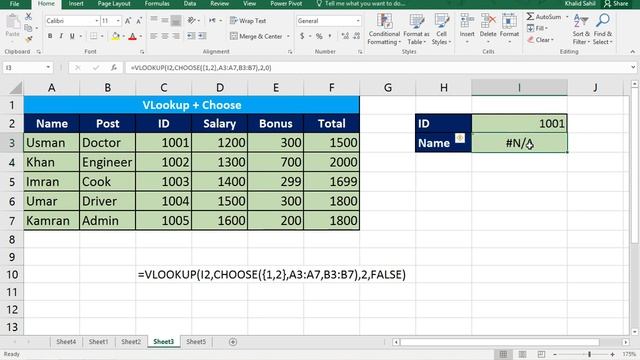Click the error warning smart tag icon
The image size is (640, 360).
[460, 138]
